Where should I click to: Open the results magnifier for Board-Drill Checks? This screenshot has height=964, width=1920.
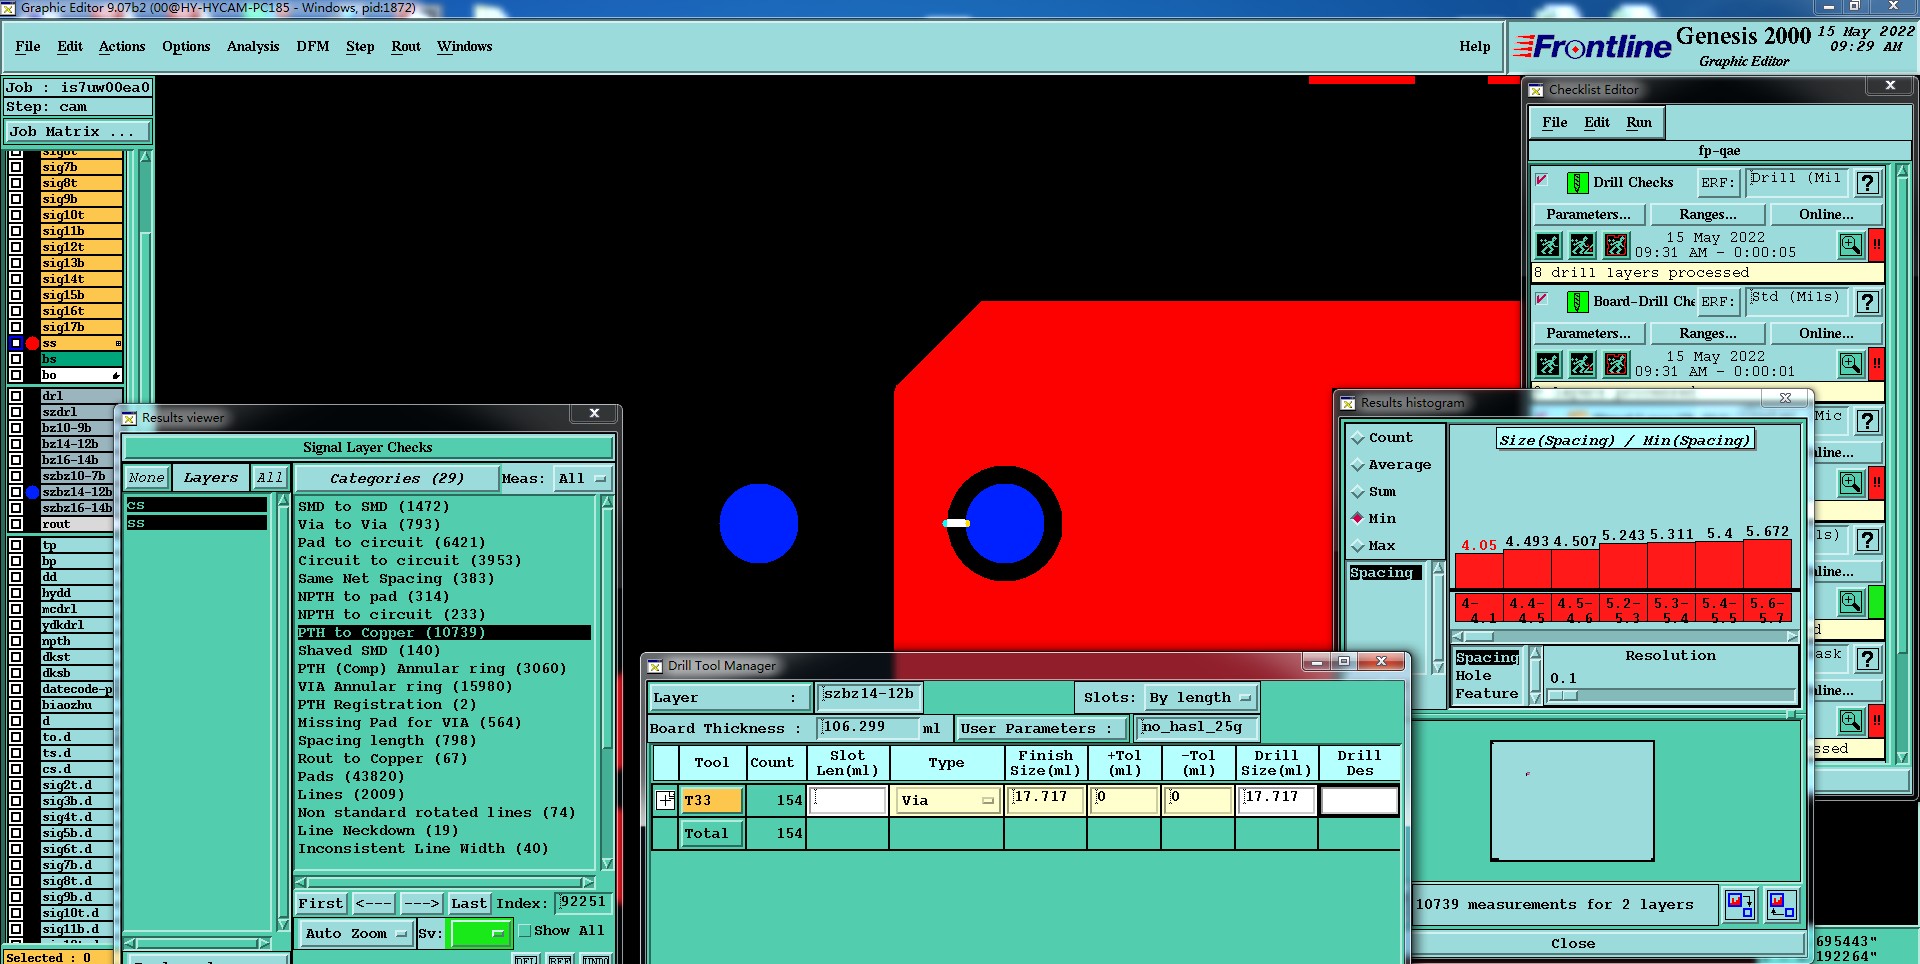point(1851,364)
